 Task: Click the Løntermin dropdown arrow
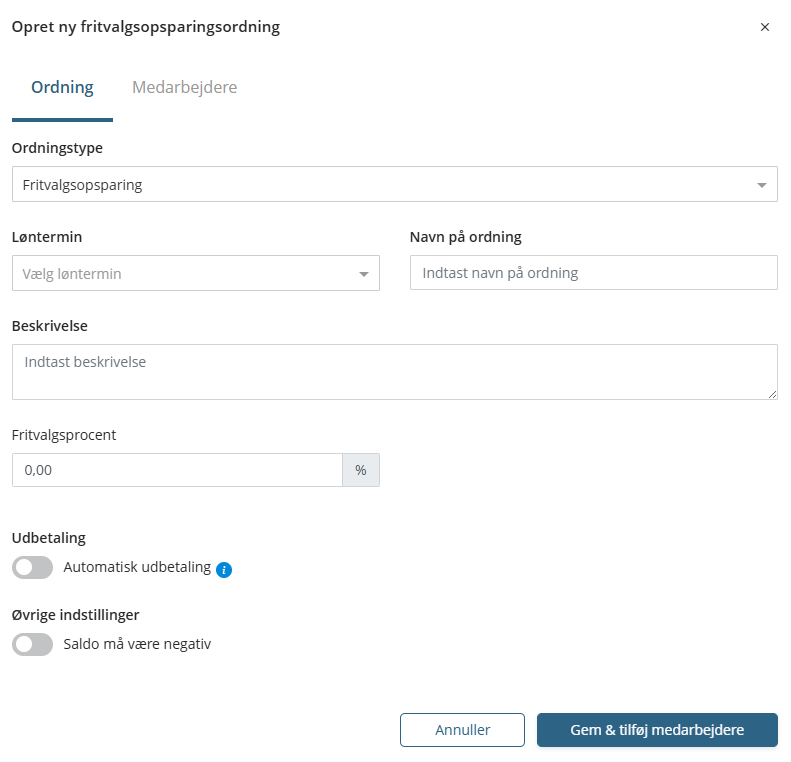tap(364, 274)
